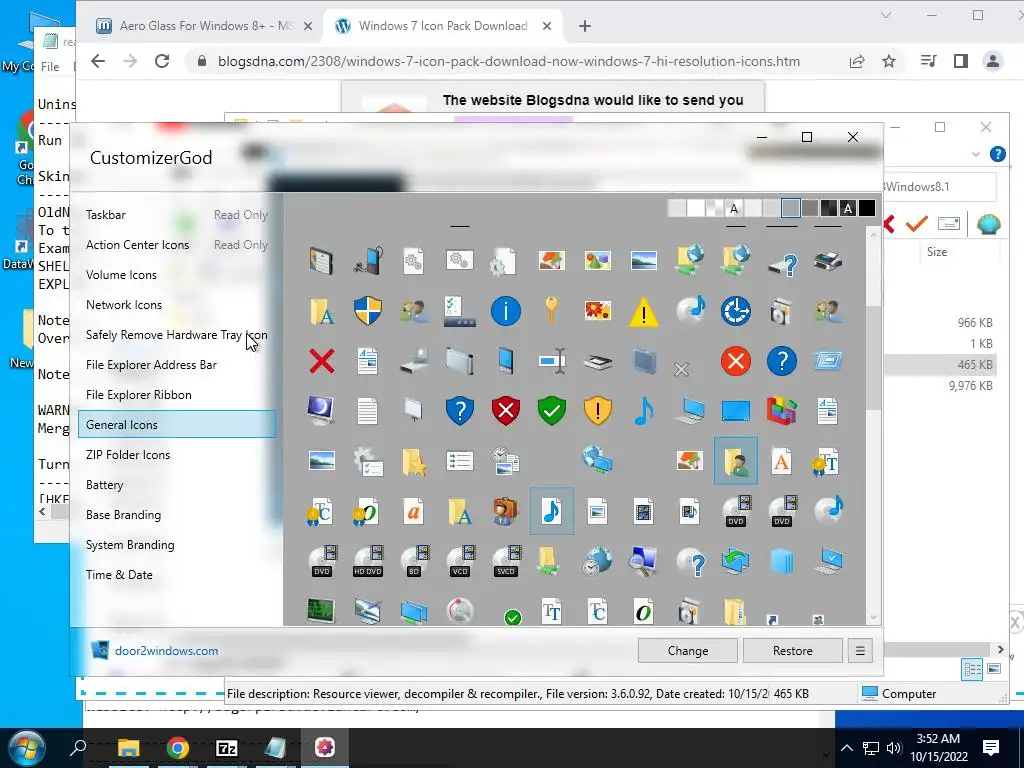This screenshot has height=768, width=1024.
Task: Select the folder with star icon
Action: click(414, 462)
